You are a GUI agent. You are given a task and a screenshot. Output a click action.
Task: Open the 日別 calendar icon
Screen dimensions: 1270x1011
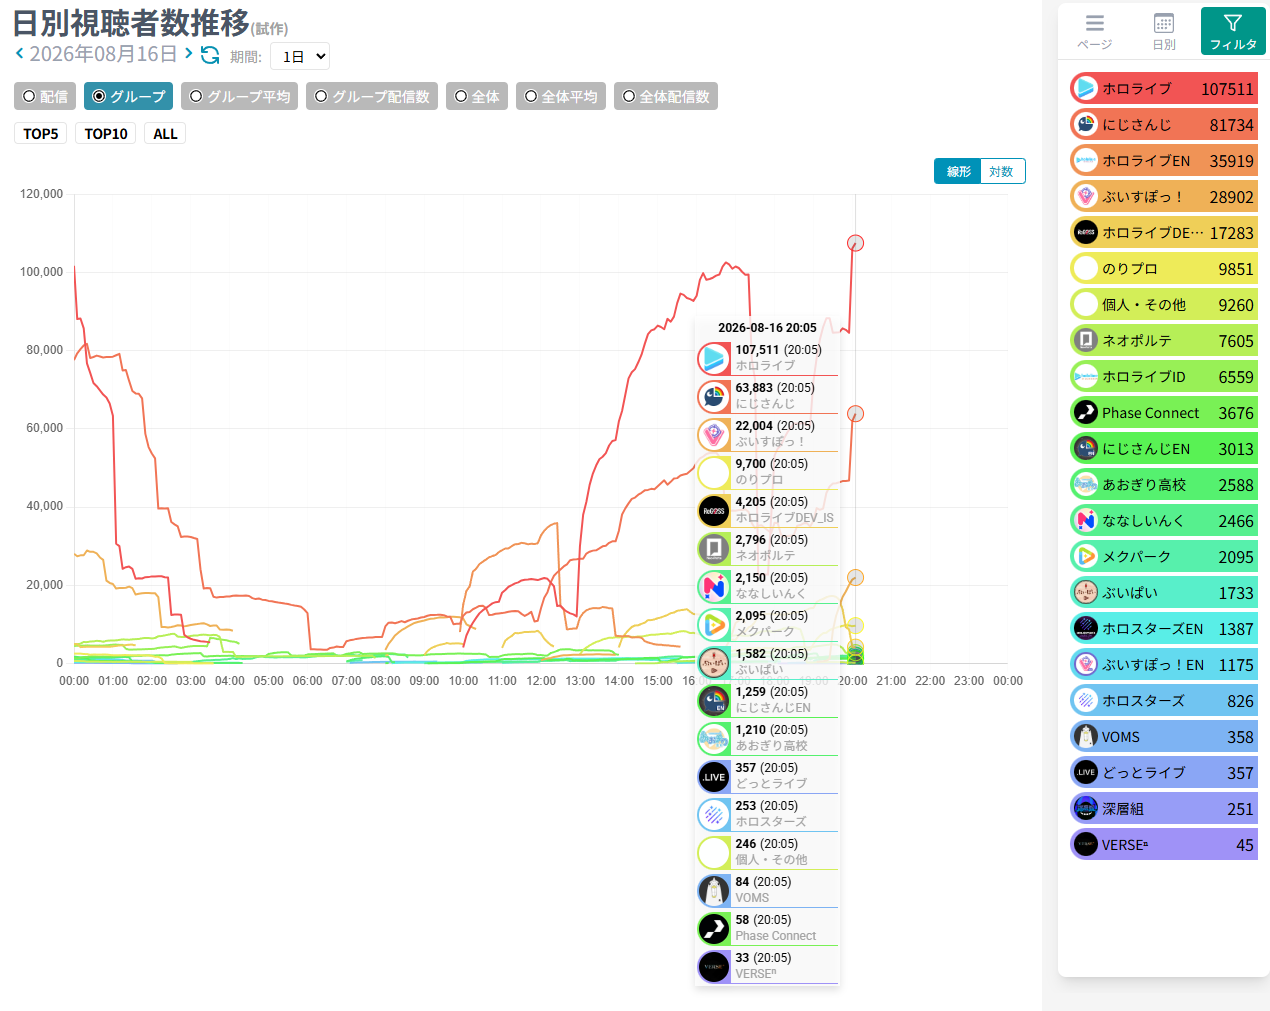click(1164, 23)
